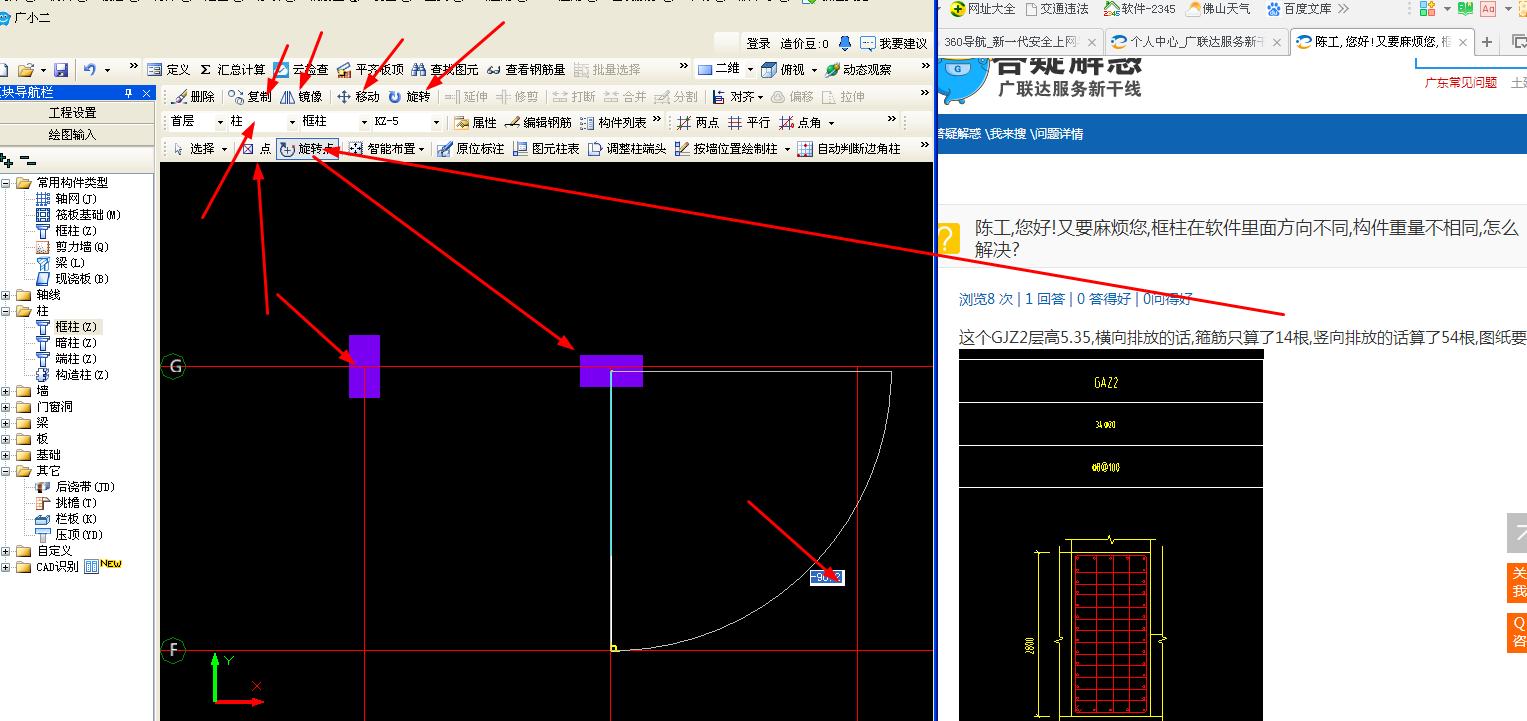The width and height of the screenshot is (1527, 721).
Task: Click the vertical purple column on axis G
Action: click(x=364, y=366)
